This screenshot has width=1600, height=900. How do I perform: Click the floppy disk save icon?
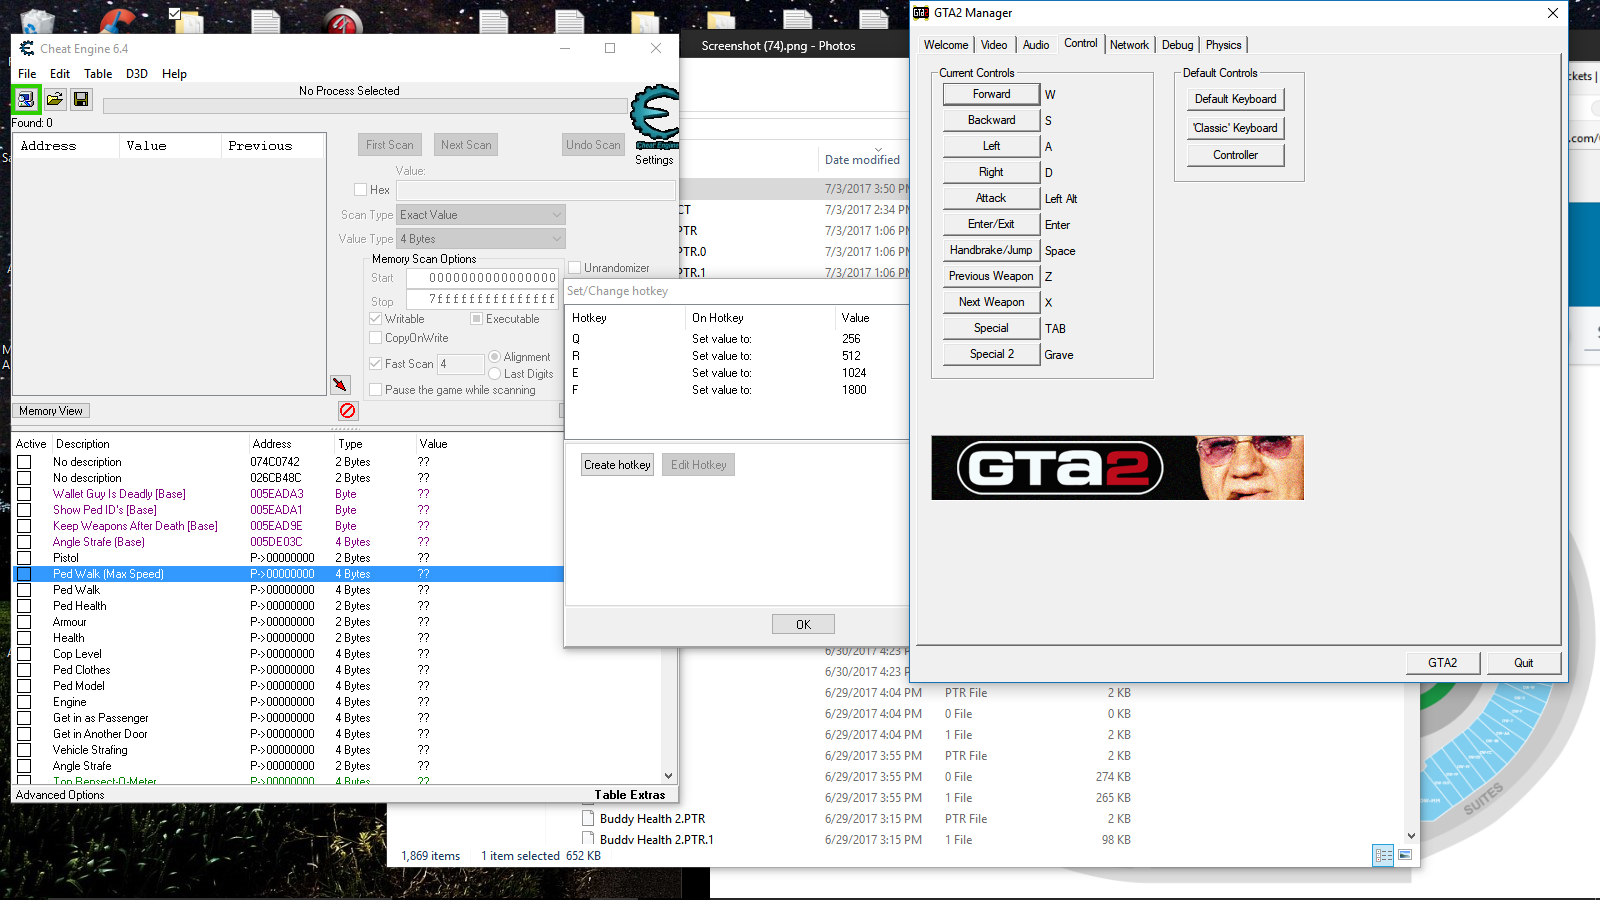point(81,99)
